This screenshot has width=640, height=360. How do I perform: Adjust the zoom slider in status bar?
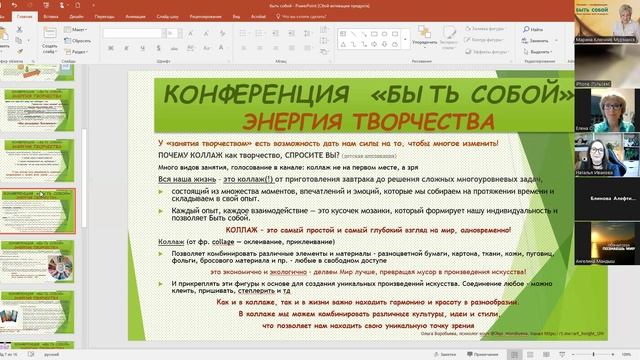point(593,354)
